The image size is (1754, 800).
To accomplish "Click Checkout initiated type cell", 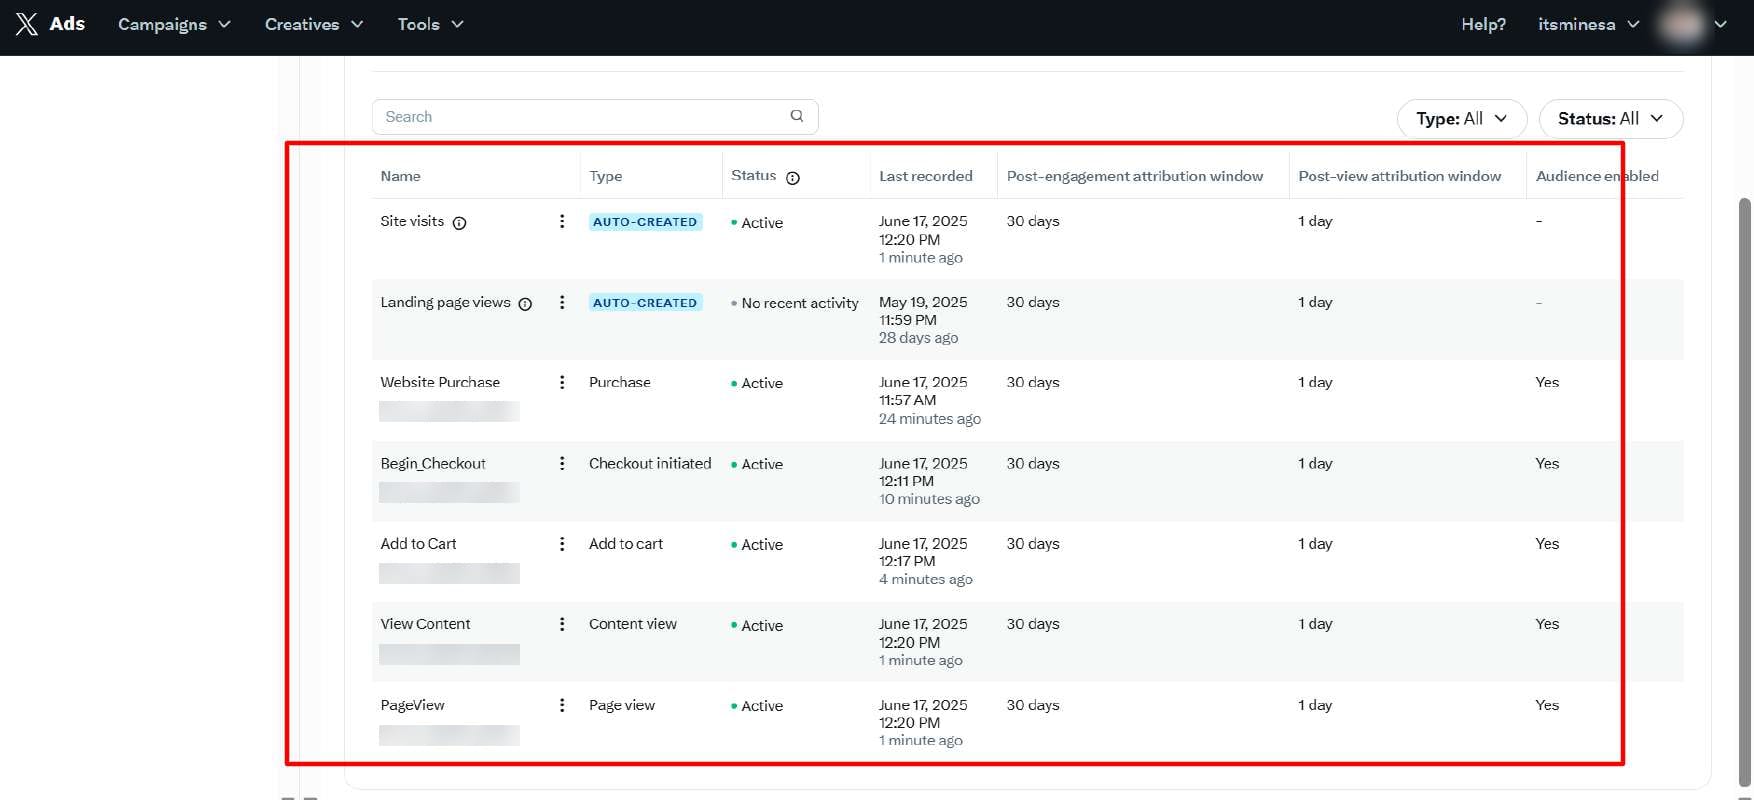I will point(650,463).
